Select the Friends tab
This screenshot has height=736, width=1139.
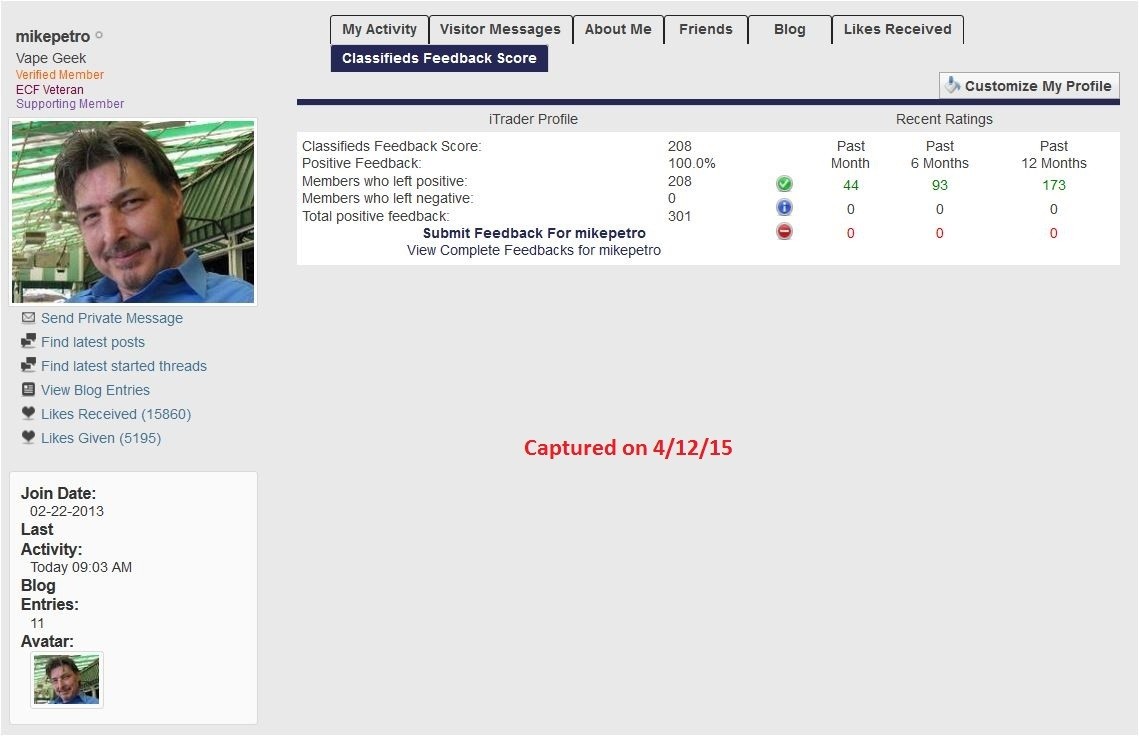click(705, 30)
